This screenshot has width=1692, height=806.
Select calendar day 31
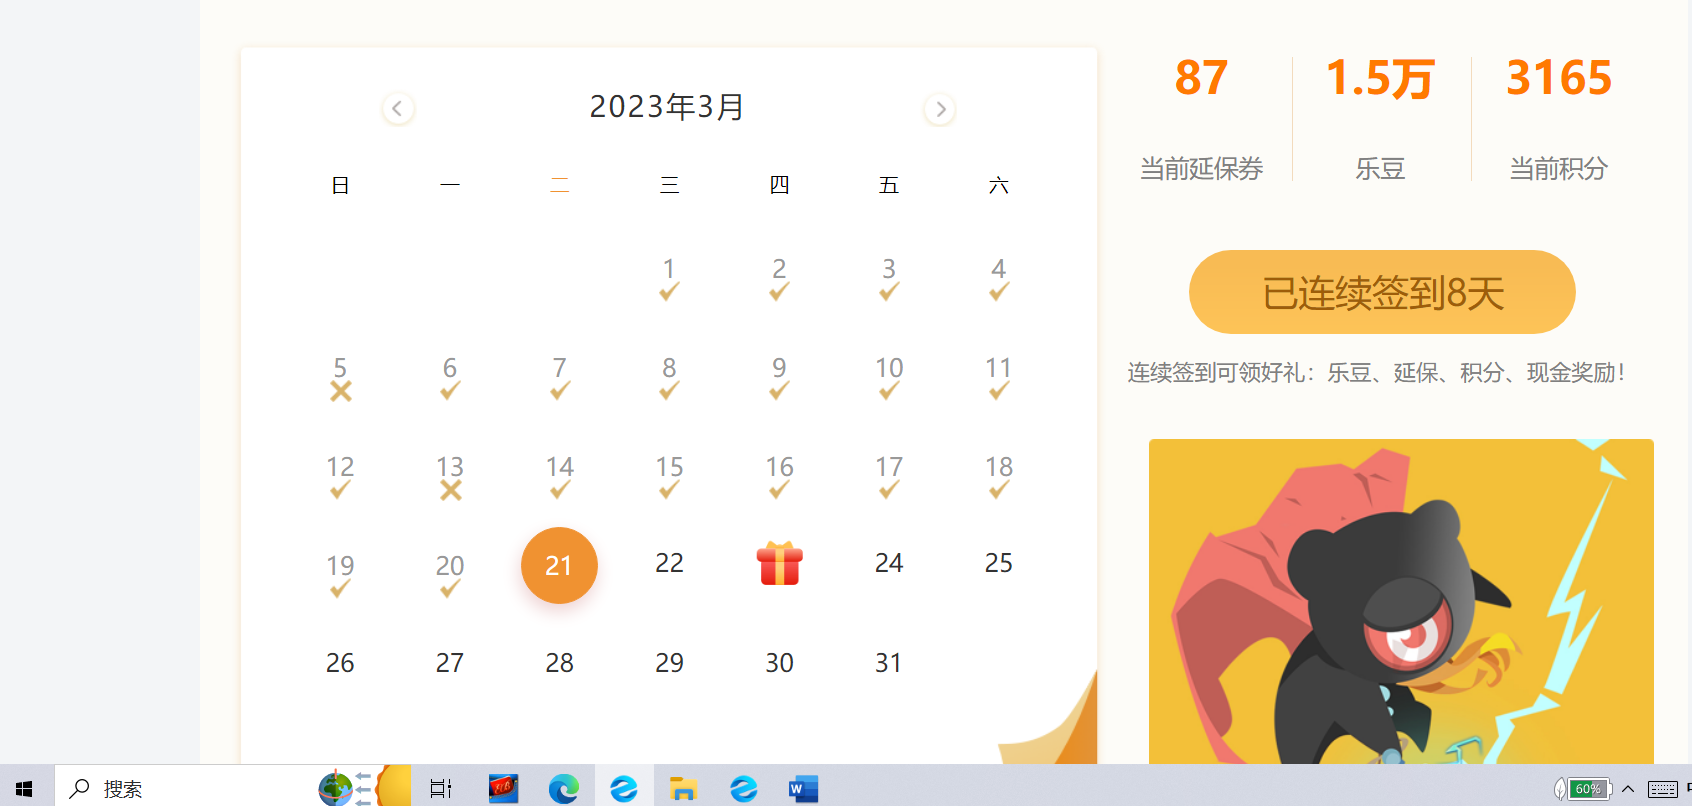pos(889,663)
